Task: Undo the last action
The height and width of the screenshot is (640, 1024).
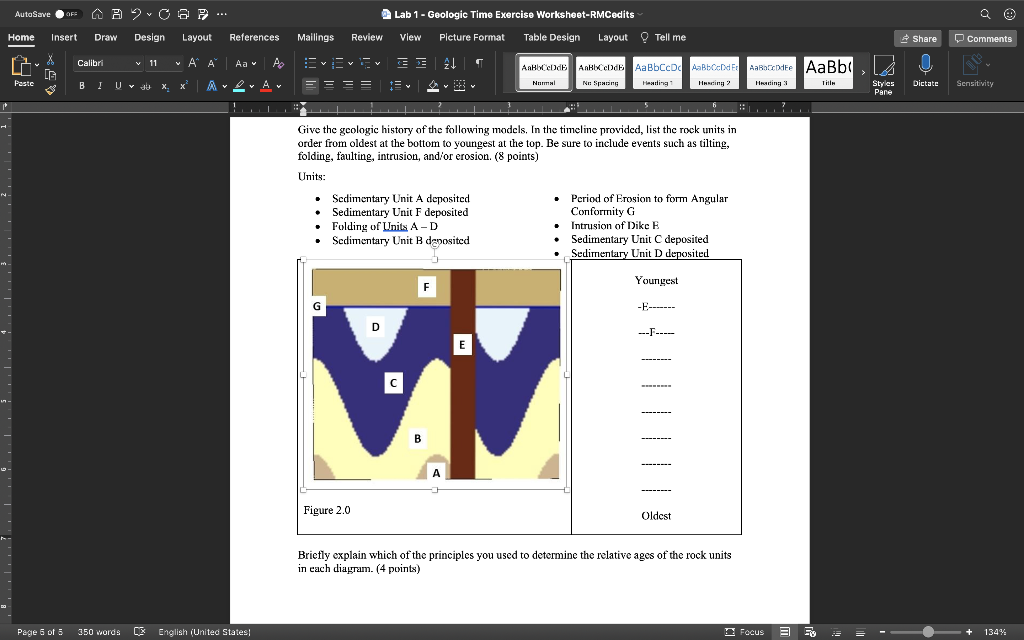Action: [135, 14]
